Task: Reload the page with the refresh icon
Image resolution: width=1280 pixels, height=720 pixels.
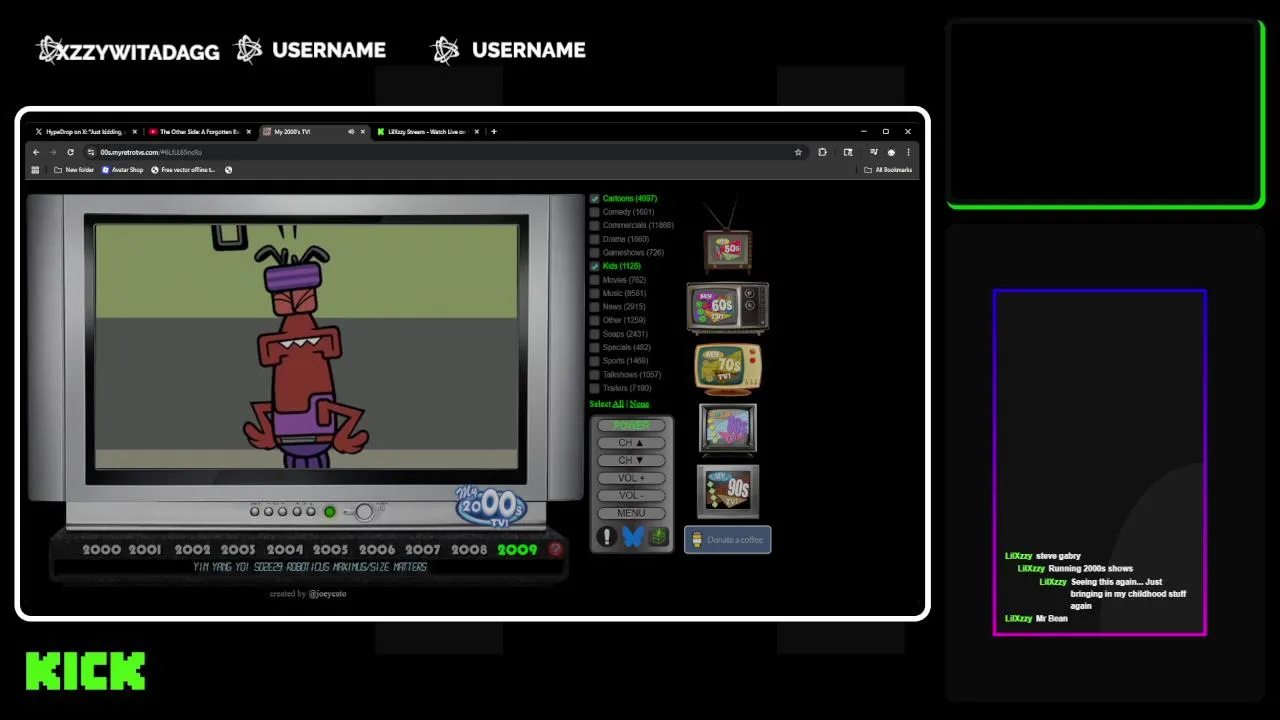Action: click(x=70, y=152)
